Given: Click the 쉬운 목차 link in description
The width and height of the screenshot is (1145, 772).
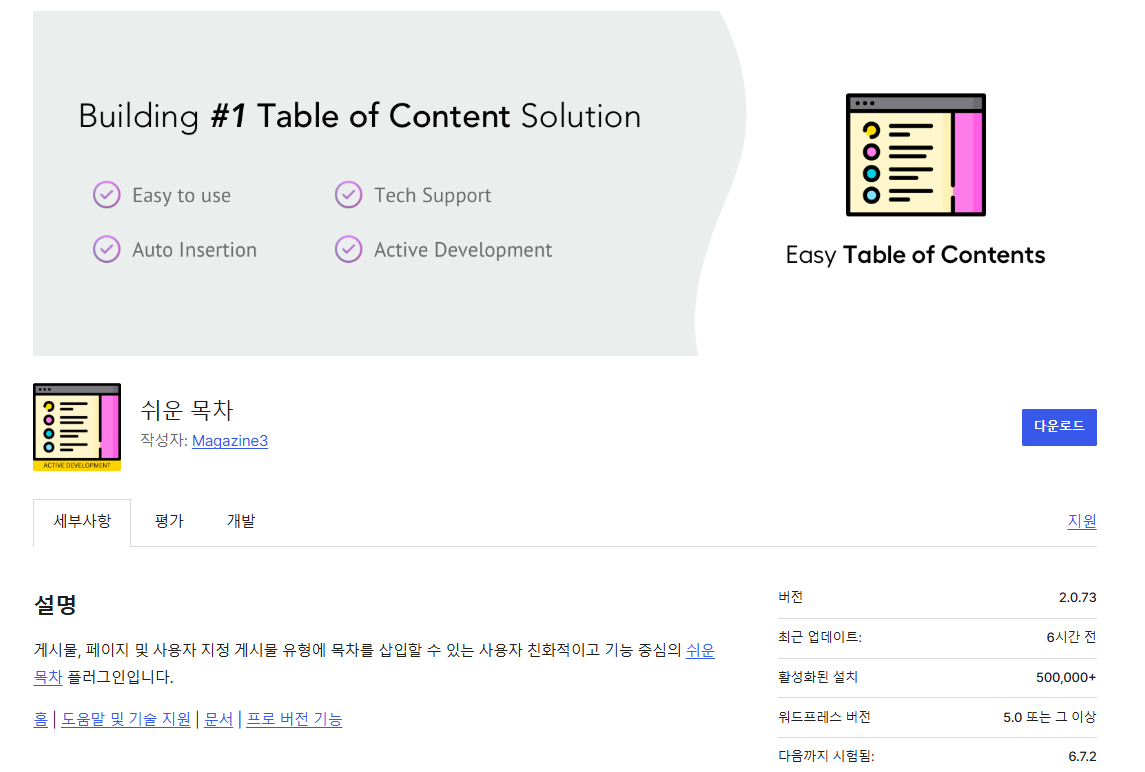Looking at the screenshot, I should click(x=700, y=650).
